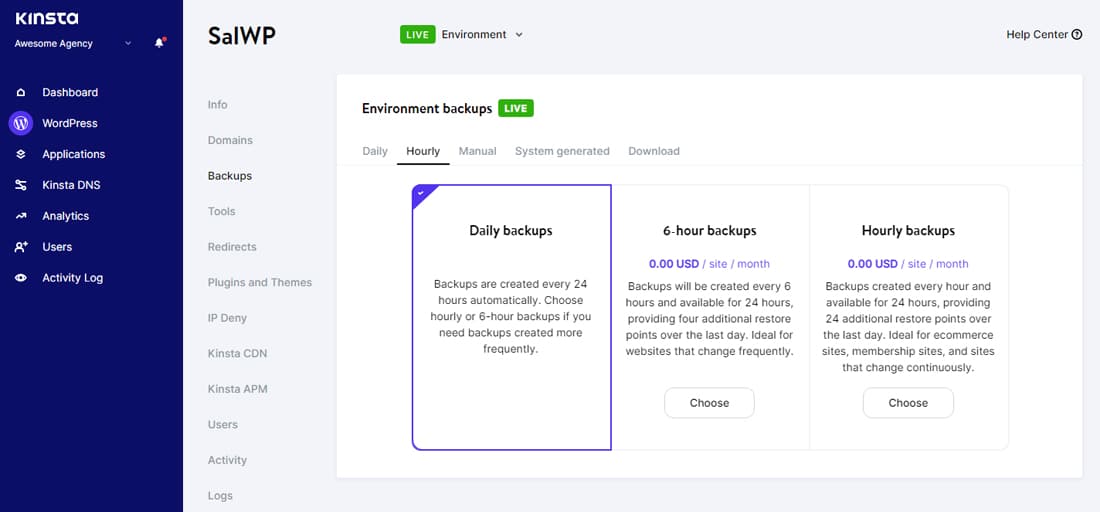Select the Daily backups plan card

pyautogui.click(x=511, y=317)
